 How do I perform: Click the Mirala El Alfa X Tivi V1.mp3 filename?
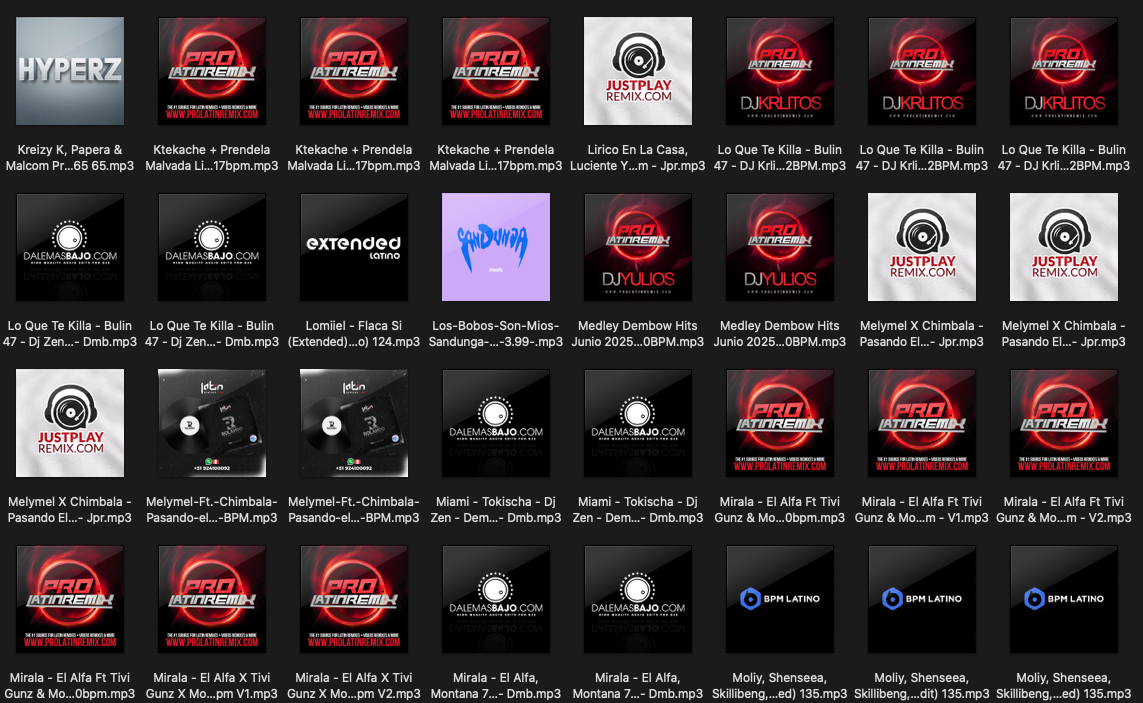click(x=212, y=686)
